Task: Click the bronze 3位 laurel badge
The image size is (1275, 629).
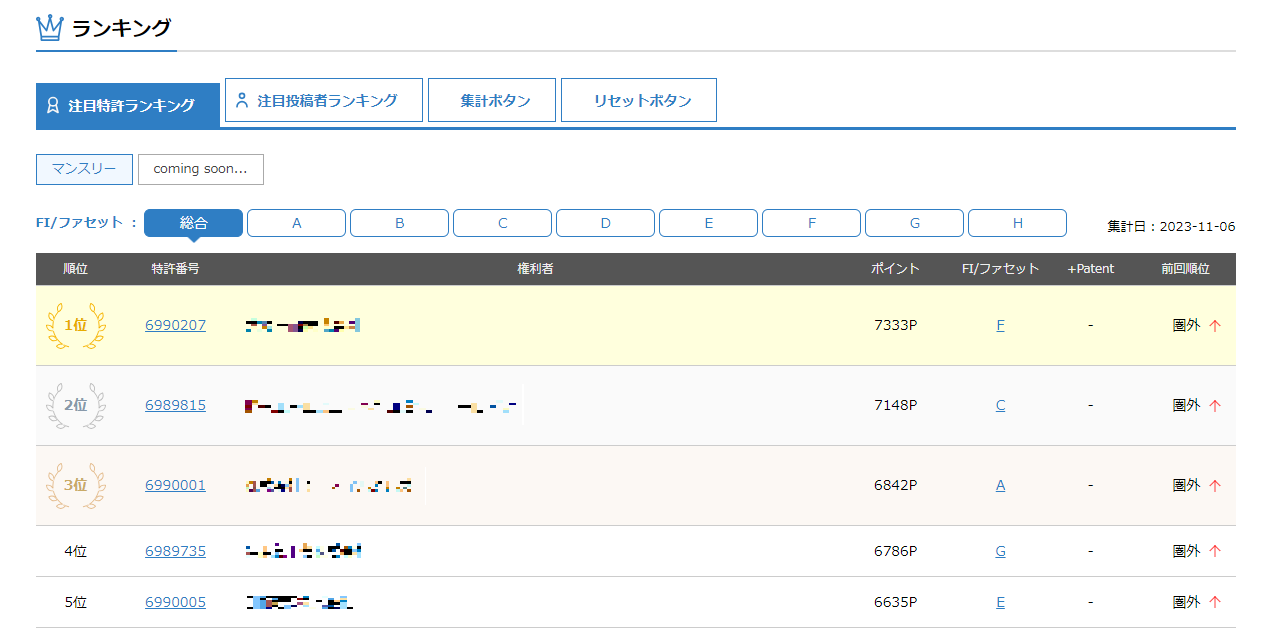Action: coord(76,485)
